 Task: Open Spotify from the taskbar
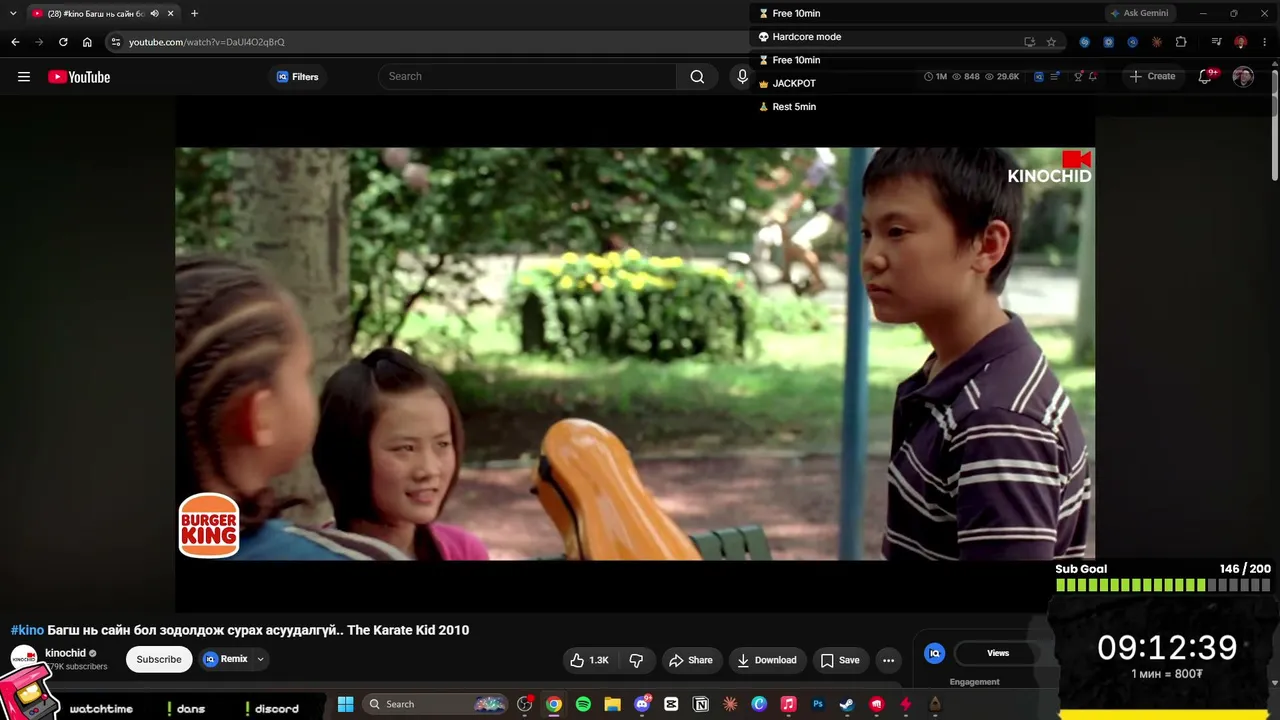click(x=583, y=704)
